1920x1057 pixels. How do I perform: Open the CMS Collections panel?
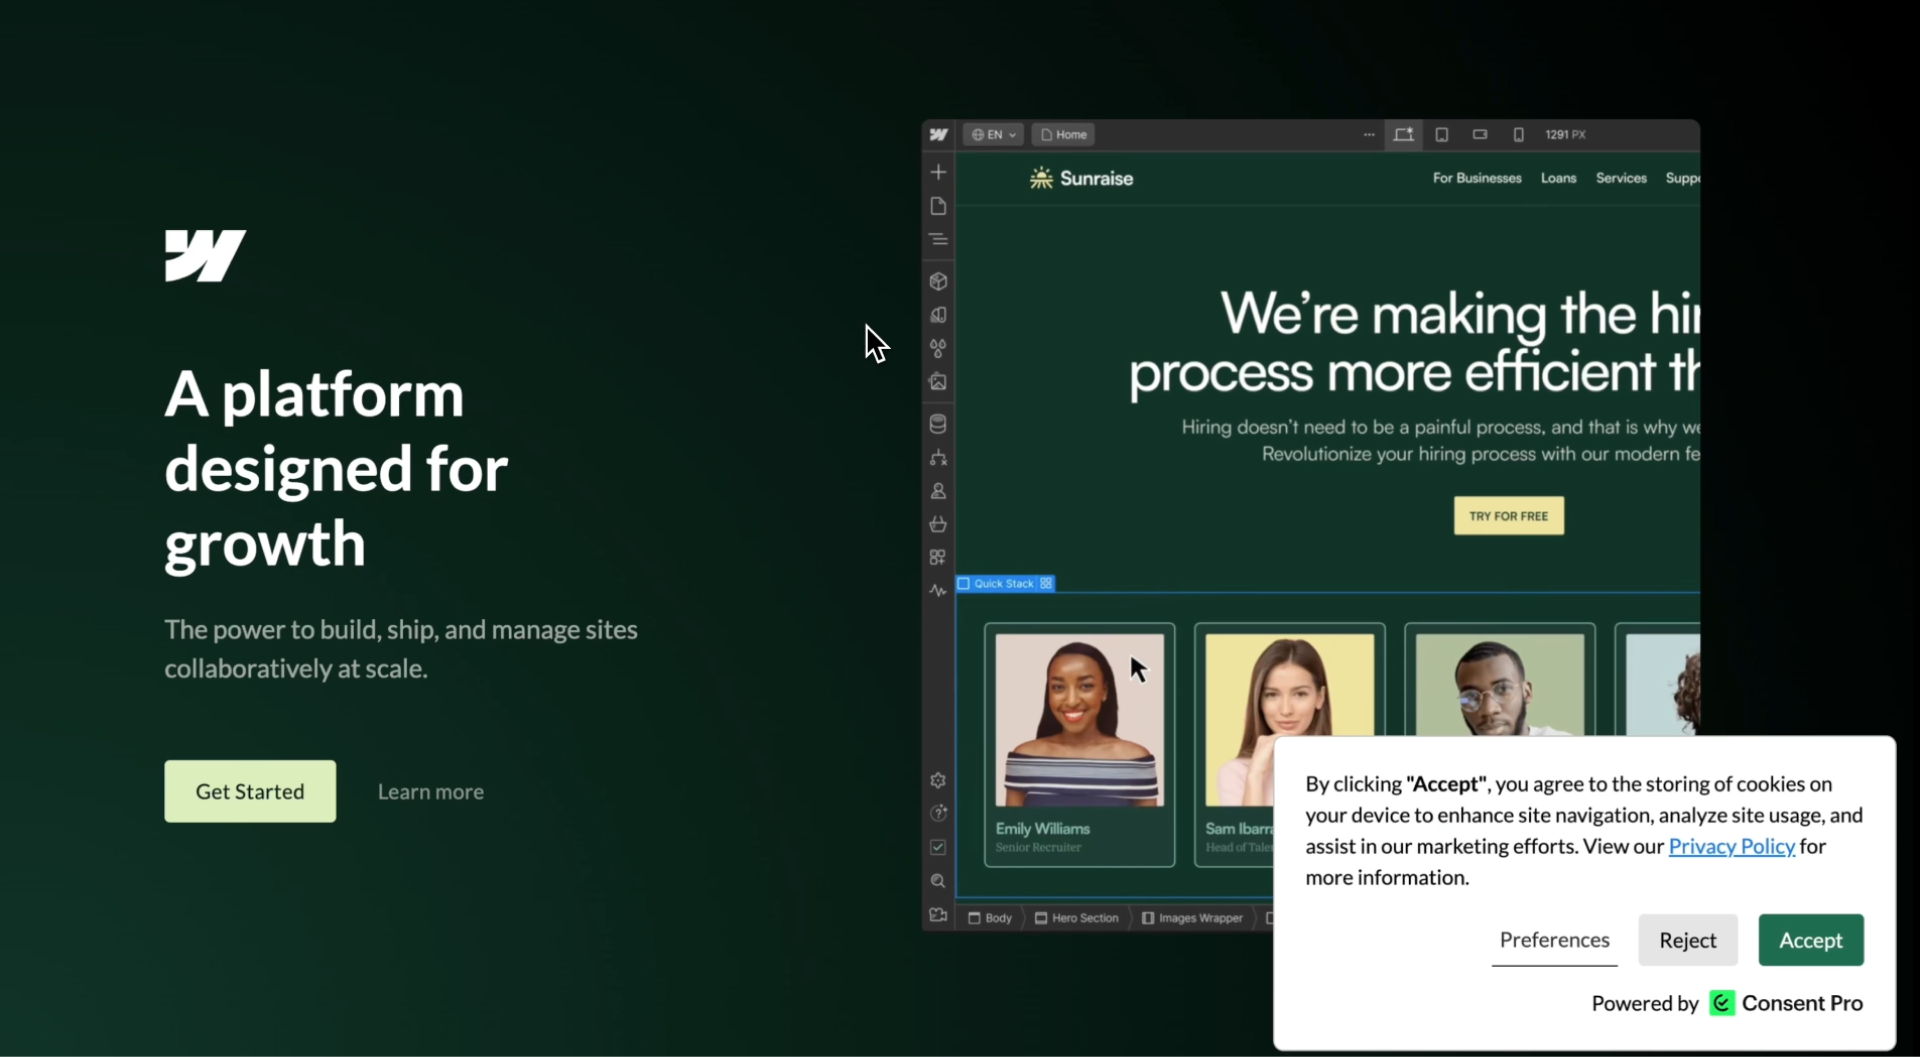939,423
